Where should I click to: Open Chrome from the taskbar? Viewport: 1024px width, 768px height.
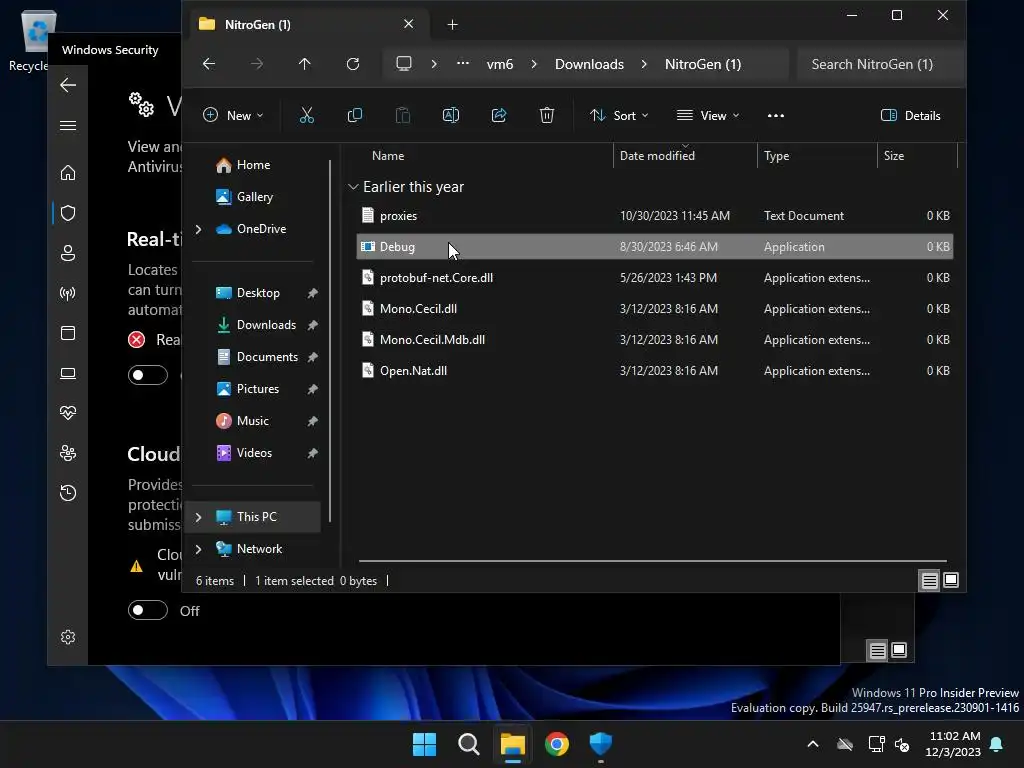[557, 744]
